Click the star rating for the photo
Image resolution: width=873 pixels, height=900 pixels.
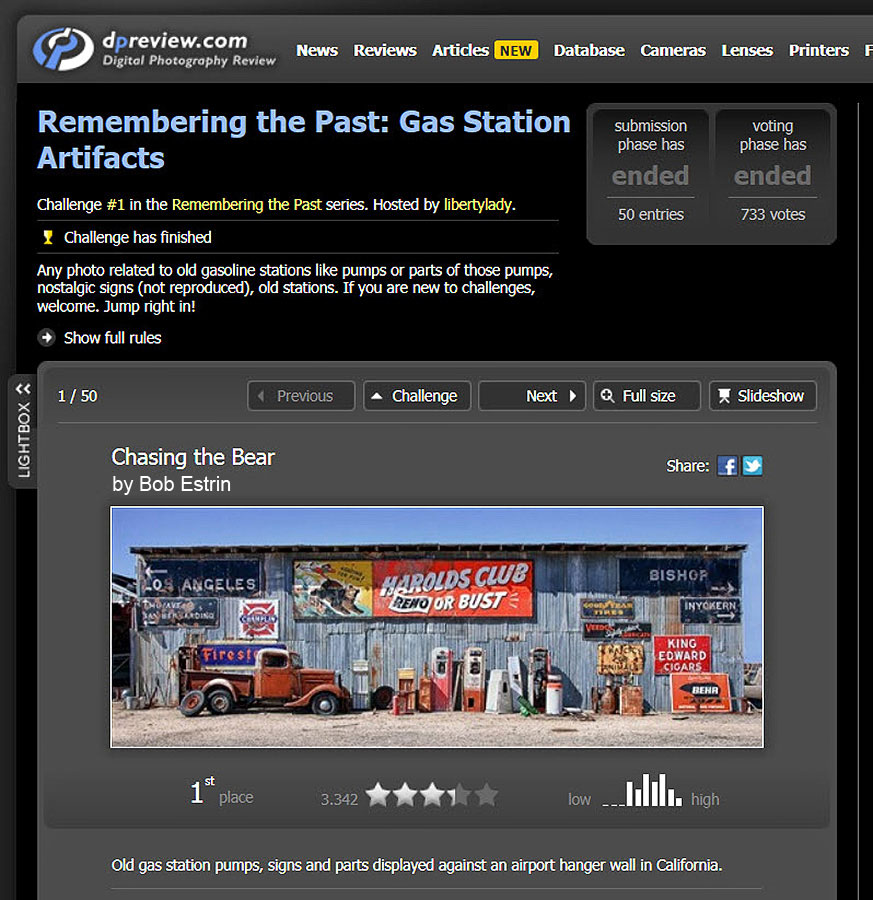click(x=431, y=796)
